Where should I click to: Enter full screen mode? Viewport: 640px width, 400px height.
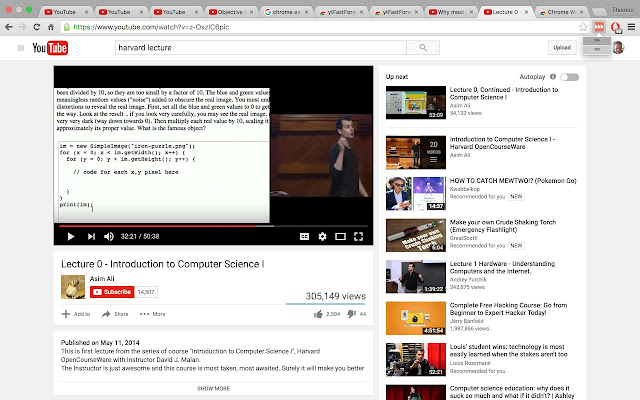[x=358, y=236]
